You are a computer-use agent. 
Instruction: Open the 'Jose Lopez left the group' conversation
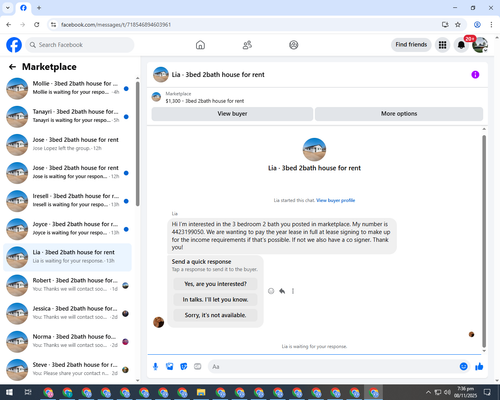tap(67, 145)
